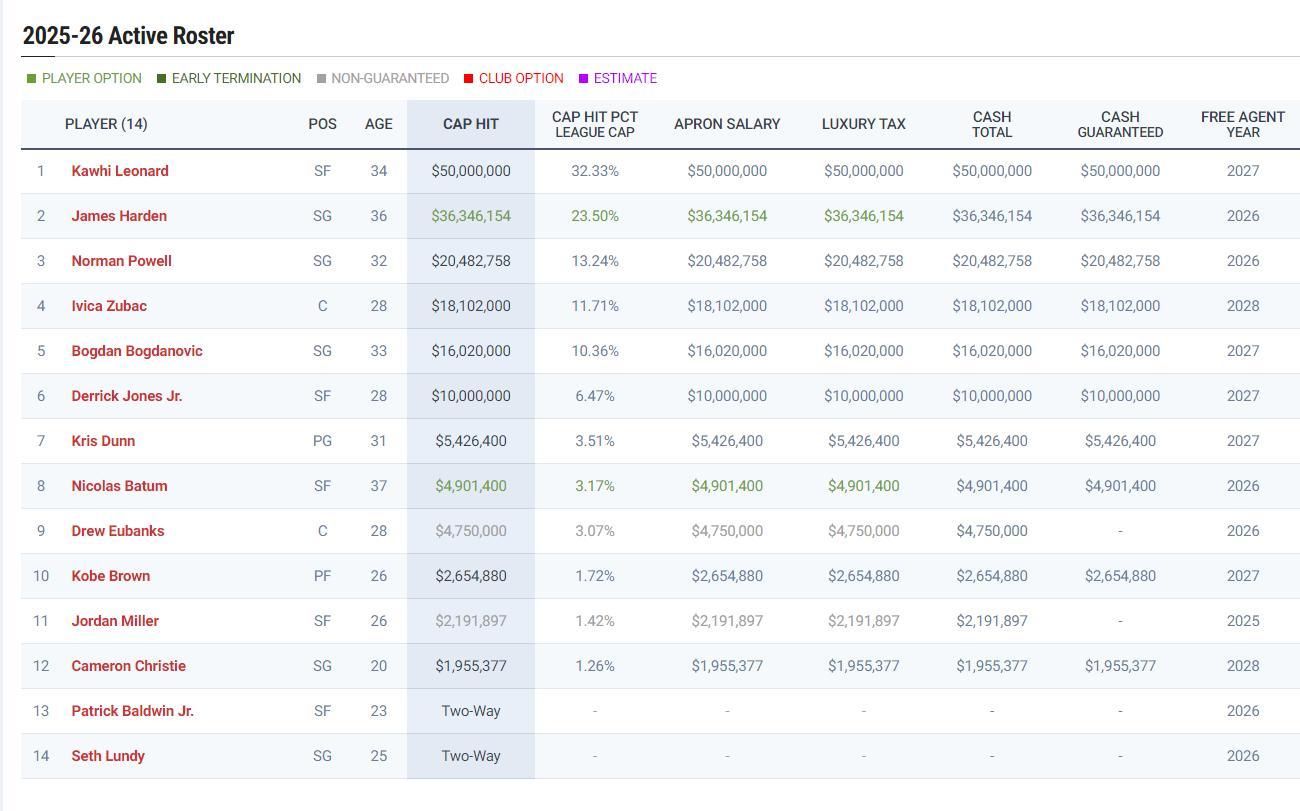This screenshot has width=1300, height=811.
Task: Click the green Player Option legend swatch
Action: pos(32,79)
